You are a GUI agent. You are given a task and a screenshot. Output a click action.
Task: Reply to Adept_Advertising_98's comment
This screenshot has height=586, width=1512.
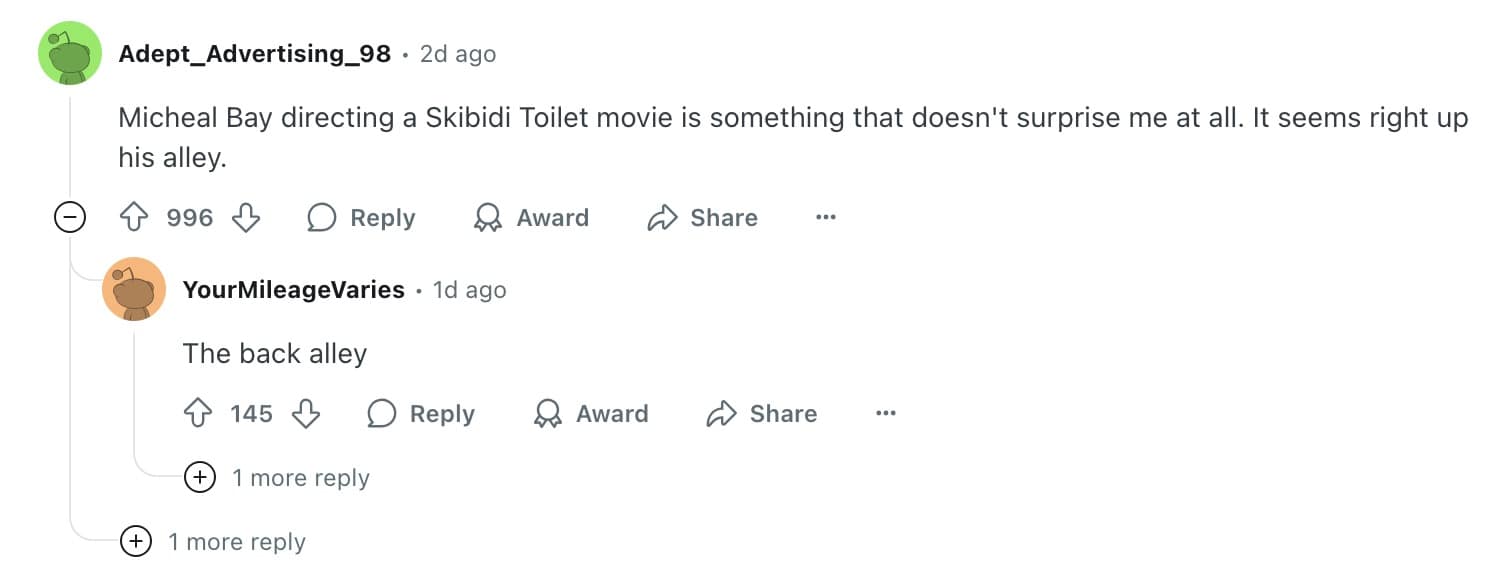360,218
